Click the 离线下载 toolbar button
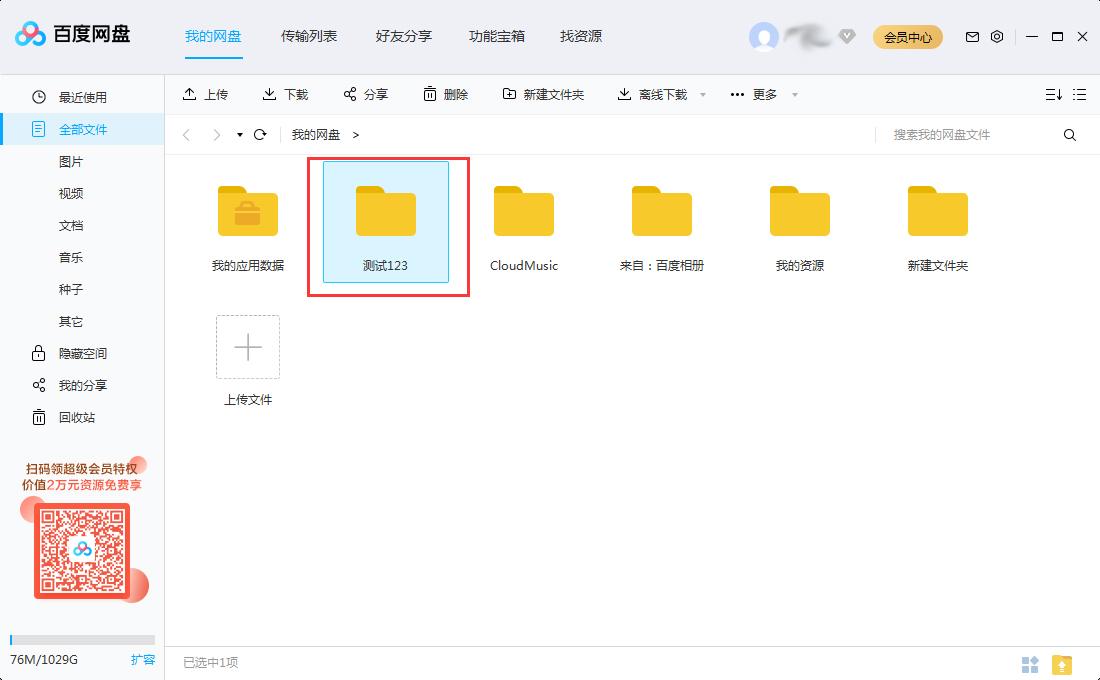 tap(652, 94)
